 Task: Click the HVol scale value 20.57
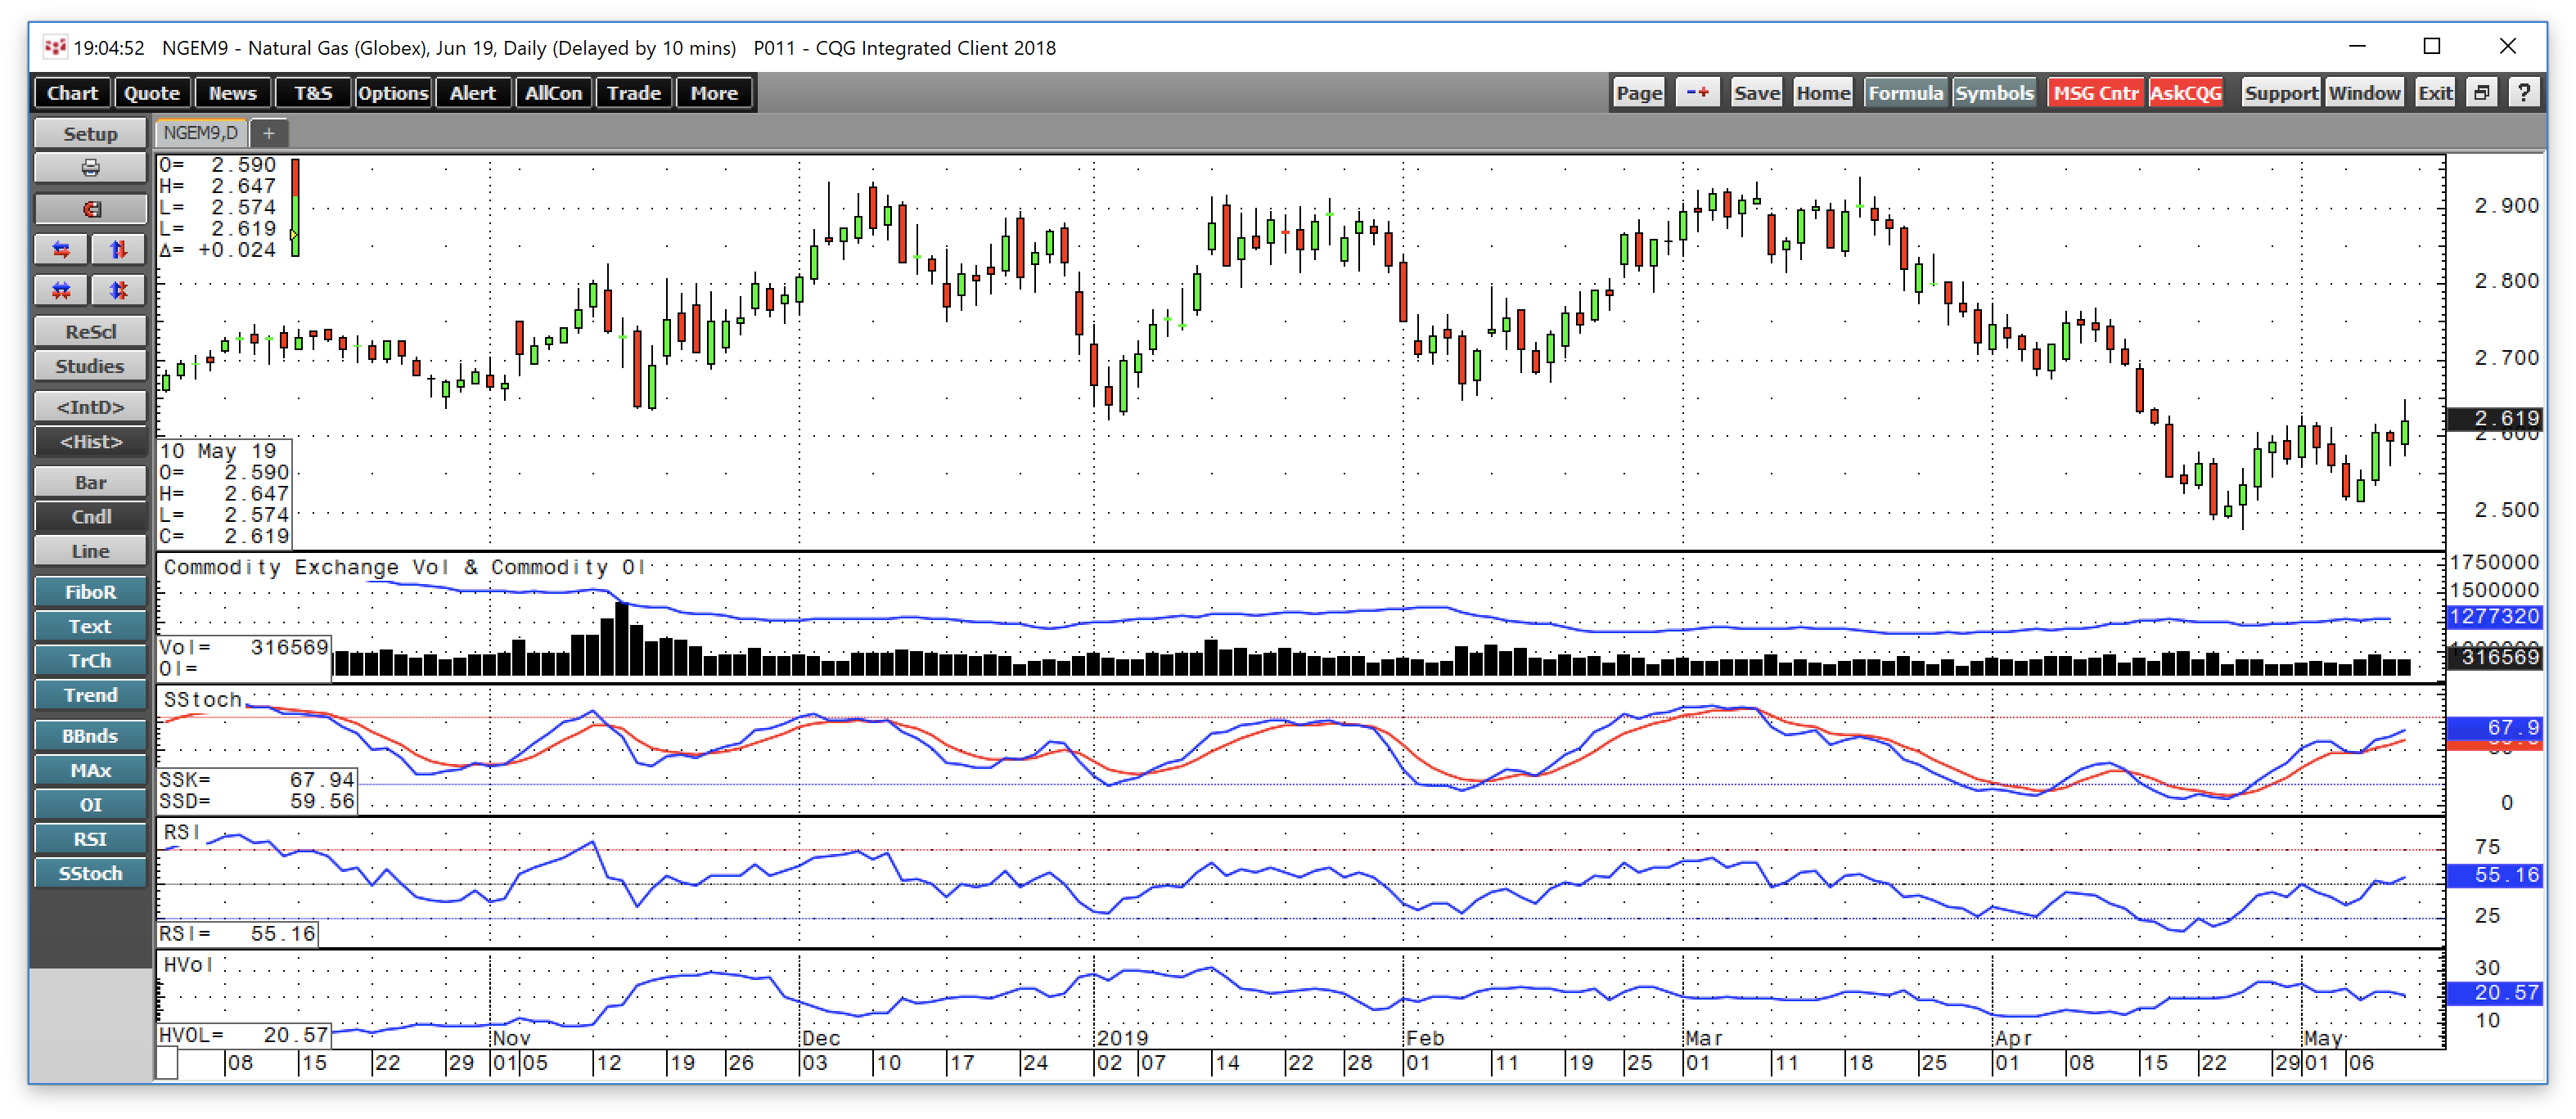coord(2495,992)
